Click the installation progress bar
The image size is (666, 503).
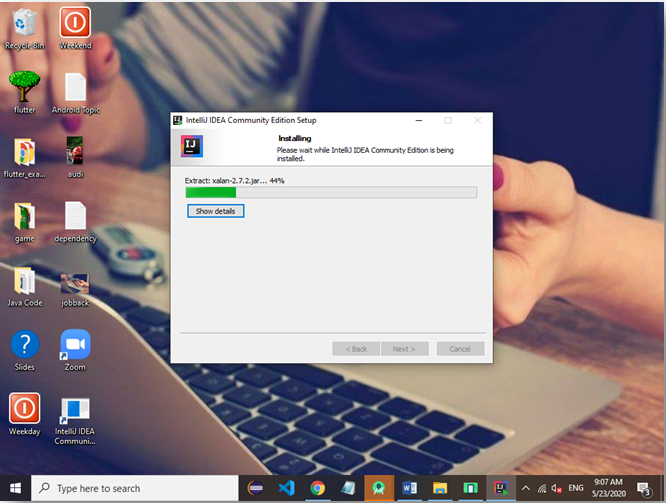331,192
